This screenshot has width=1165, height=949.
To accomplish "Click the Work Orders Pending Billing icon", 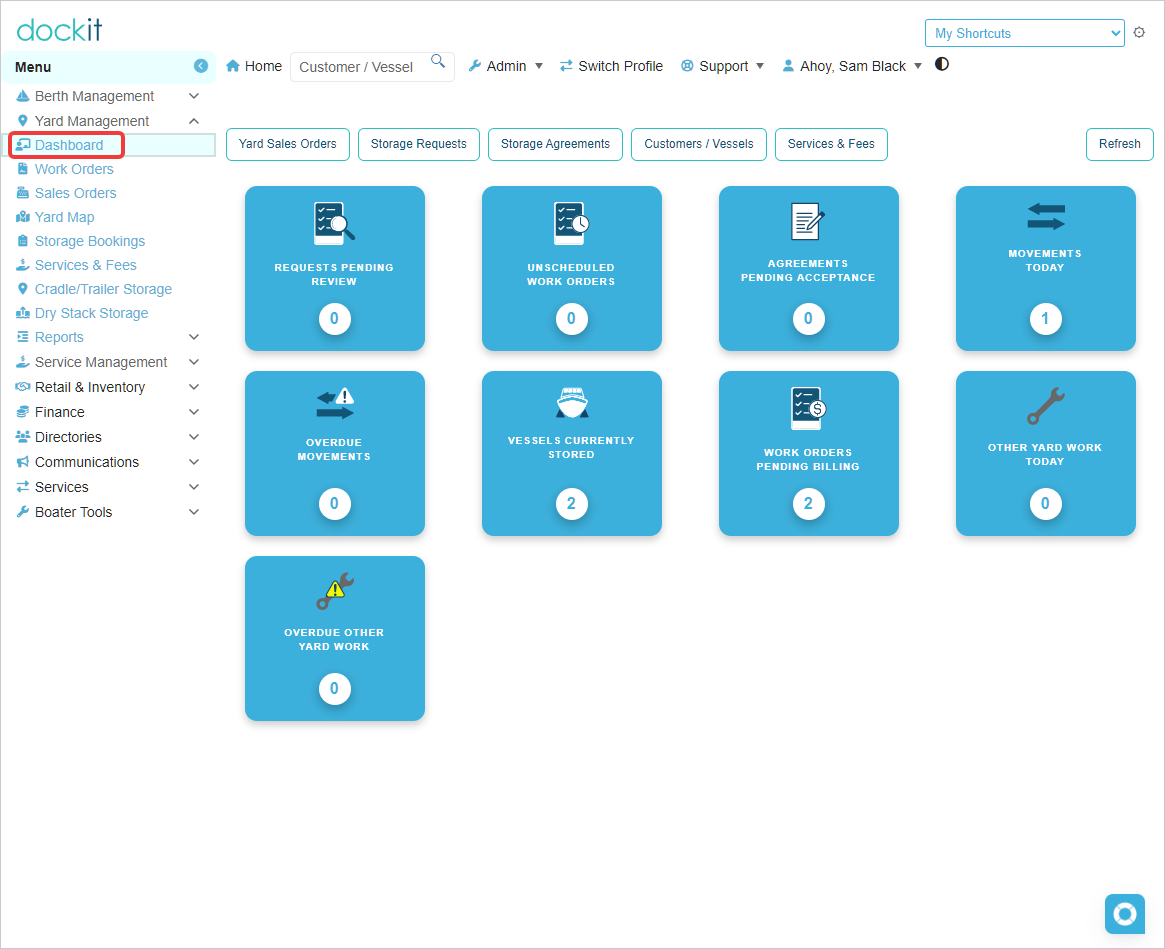I will [808, 408].
